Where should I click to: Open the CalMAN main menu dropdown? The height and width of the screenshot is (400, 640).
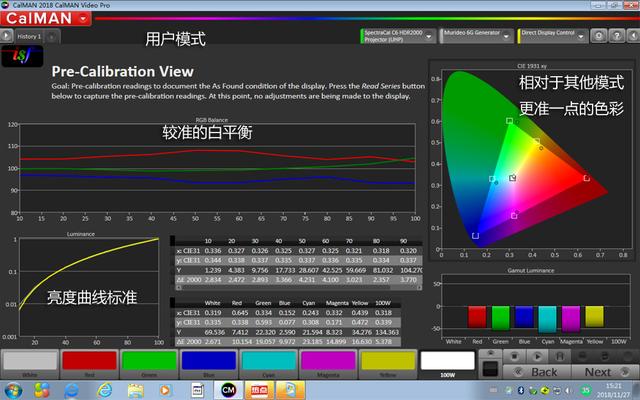84,19
